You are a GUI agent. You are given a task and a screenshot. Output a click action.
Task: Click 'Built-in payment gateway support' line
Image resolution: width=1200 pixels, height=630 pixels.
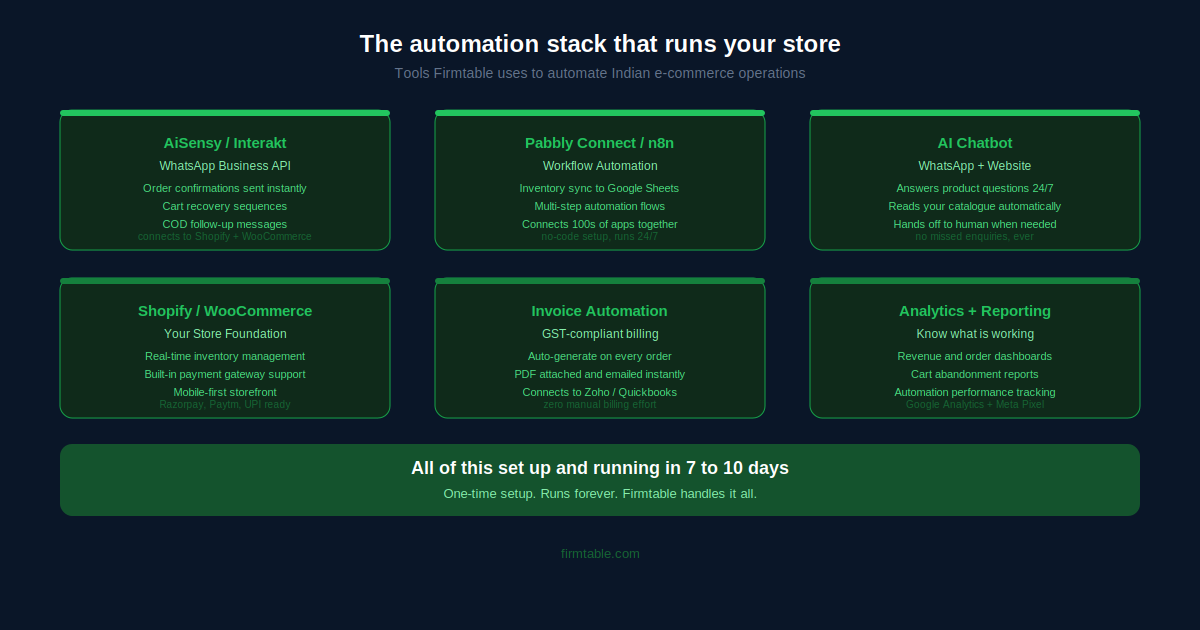point(225,374)
